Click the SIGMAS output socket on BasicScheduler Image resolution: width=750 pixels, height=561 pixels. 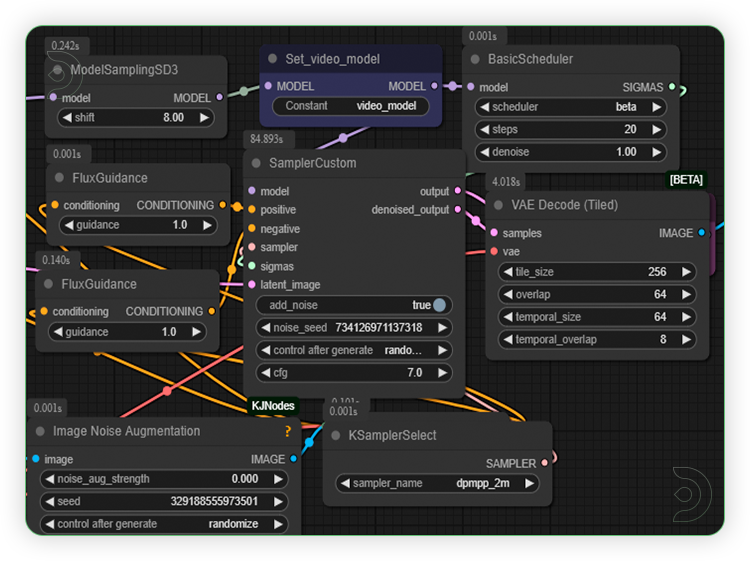[x=672, y=87]
